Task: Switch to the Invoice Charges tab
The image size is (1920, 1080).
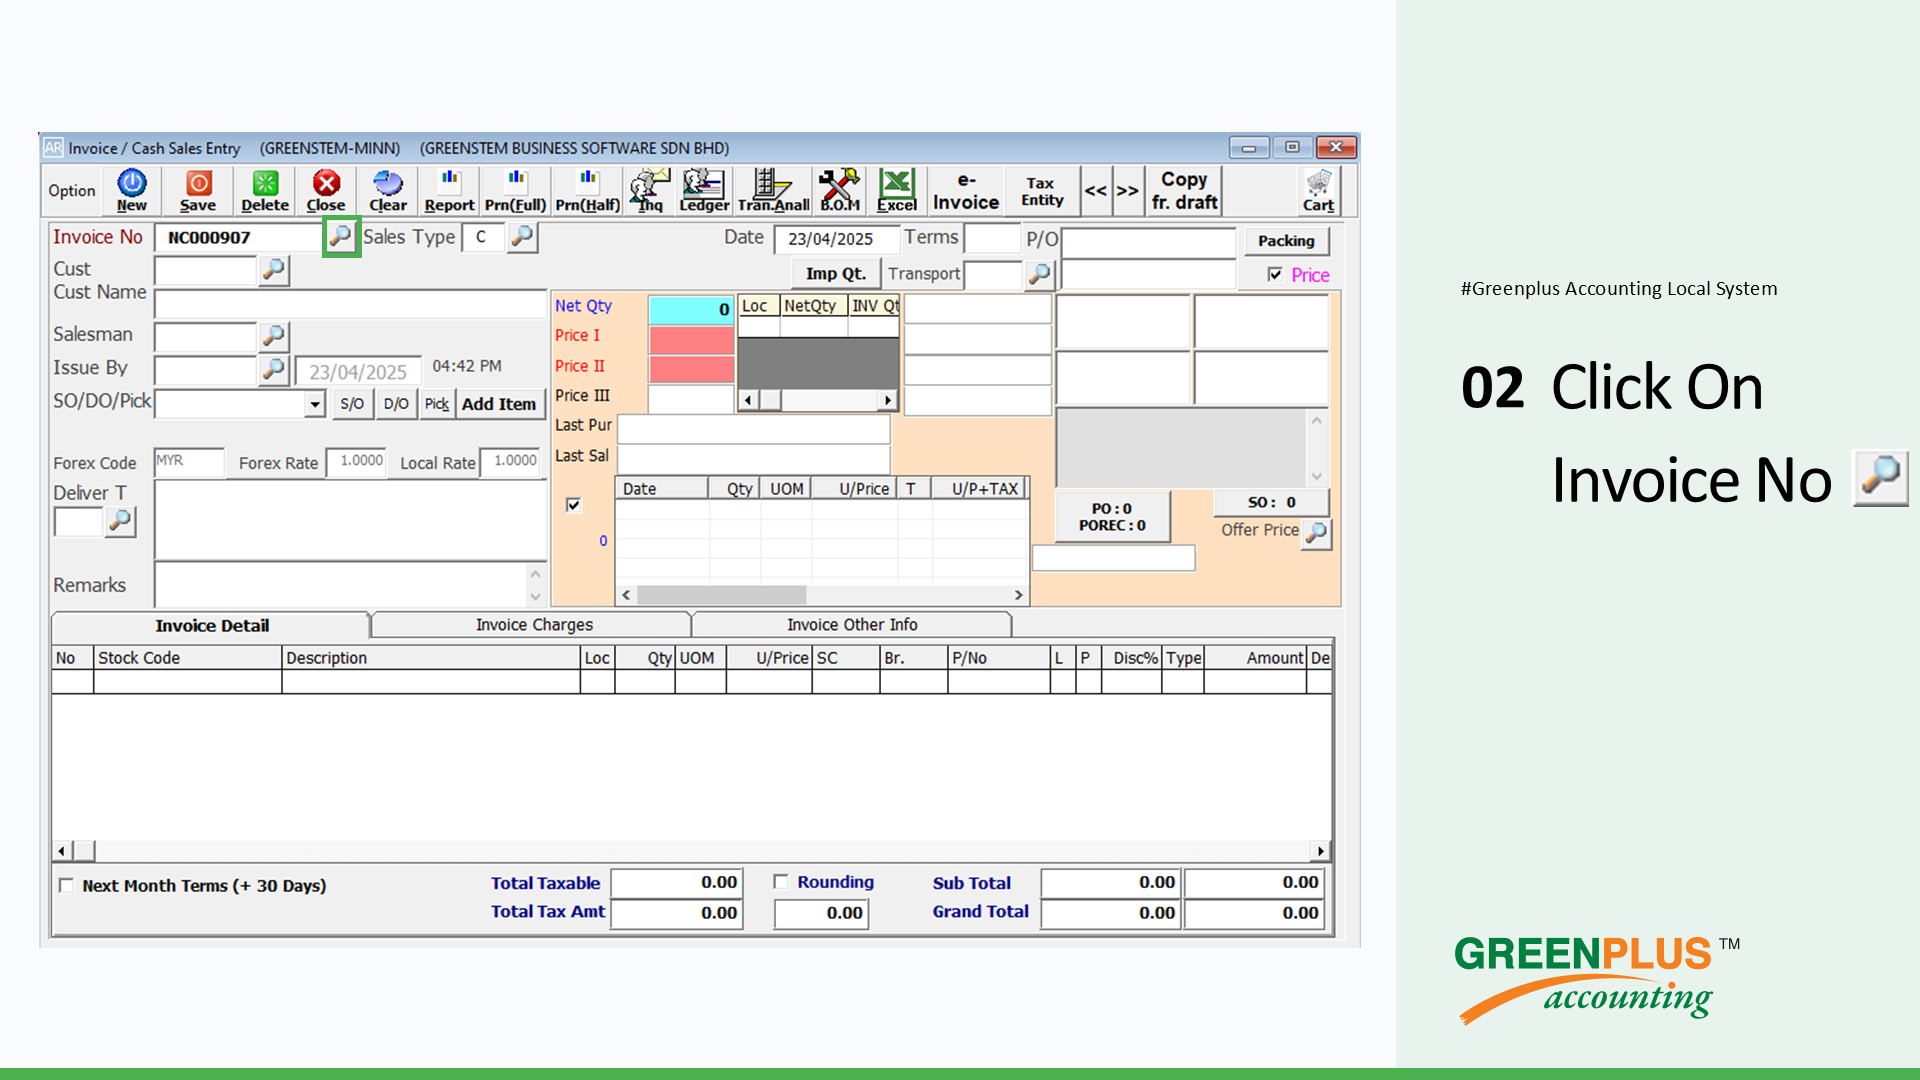Action: coord(534,625)
